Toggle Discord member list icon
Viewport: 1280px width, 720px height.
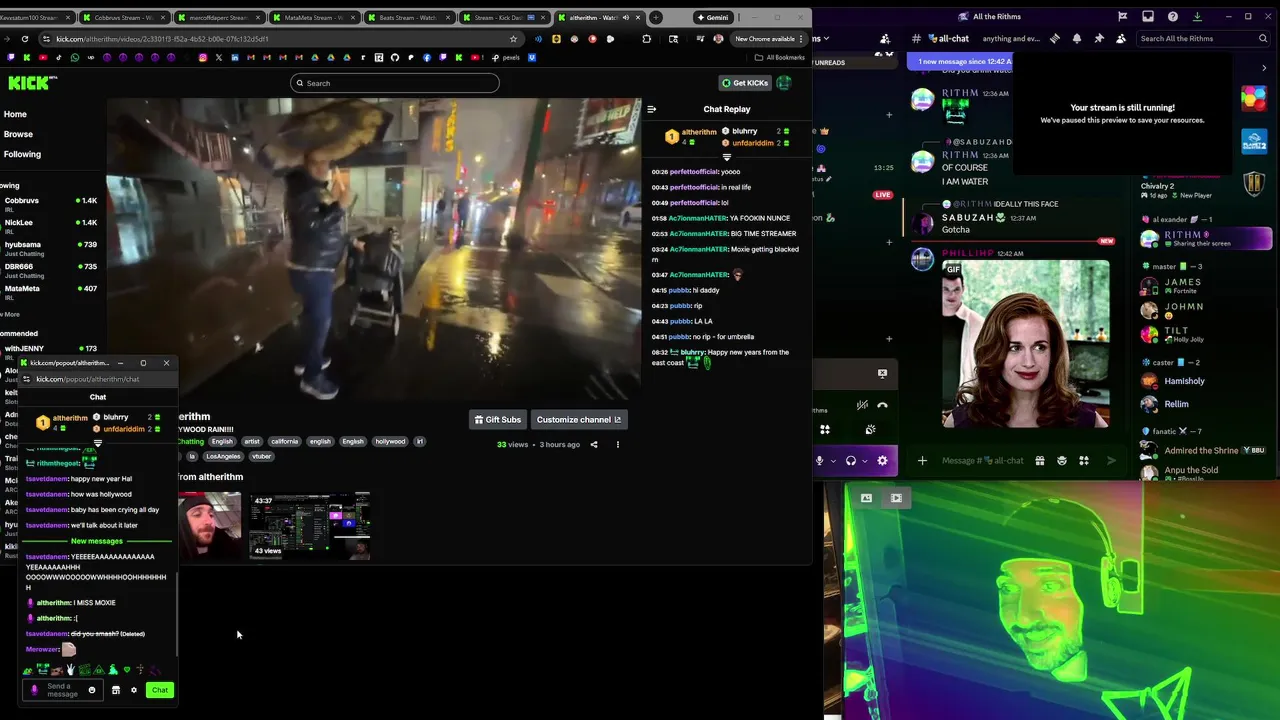1120,38
